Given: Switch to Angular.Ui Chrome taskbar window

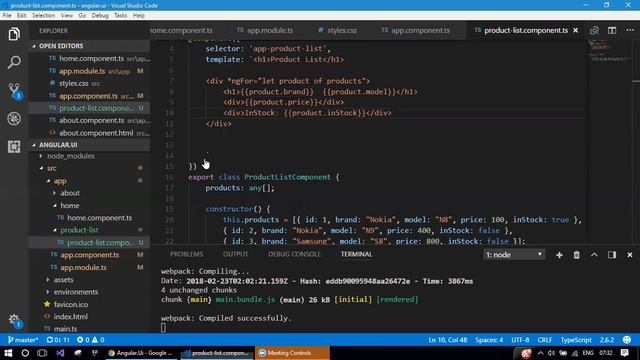Looking at the screenshot, I should [140, 353].
